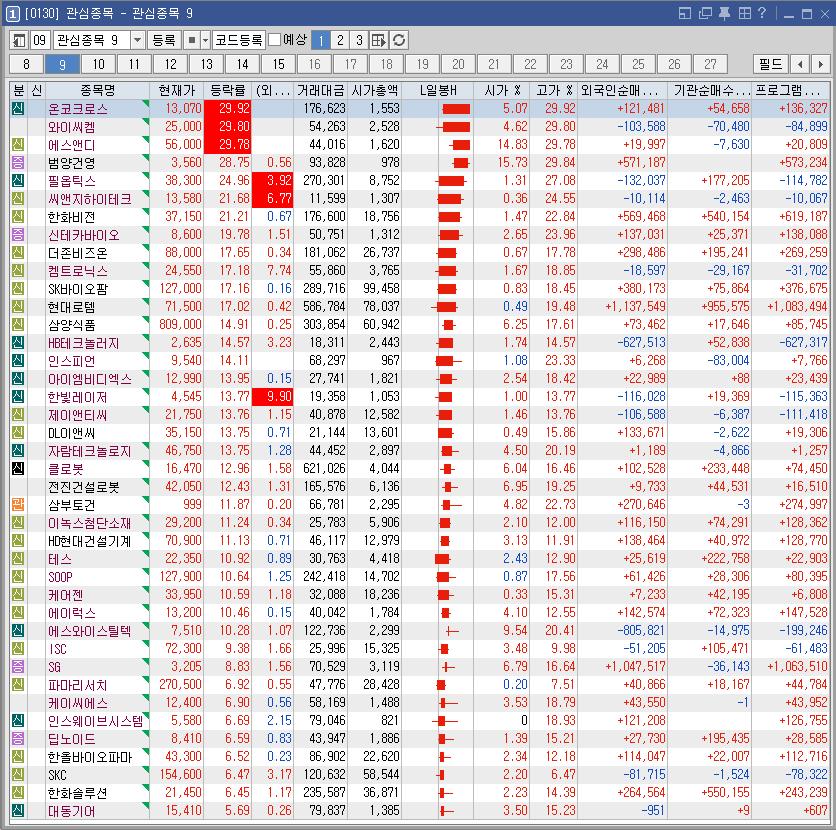Click the 신 badge on the 삼양식품 row
Viewport: 836px width, 830px height.
18,325
